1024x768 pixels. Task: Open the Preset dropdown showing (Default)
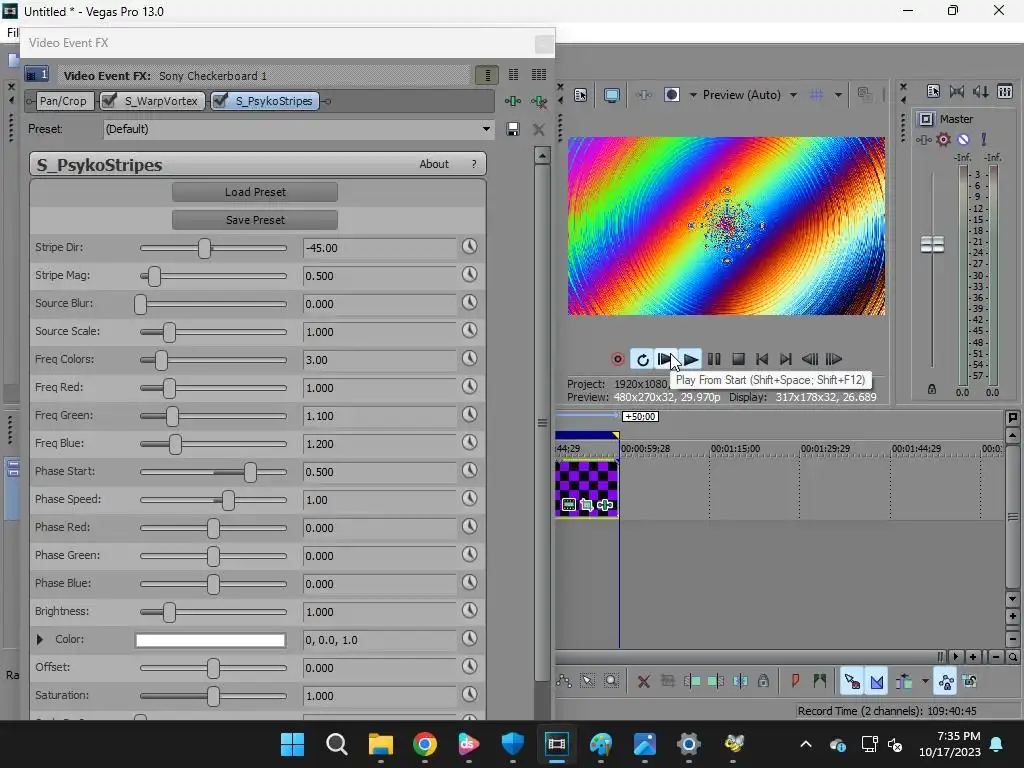[298, 129]
